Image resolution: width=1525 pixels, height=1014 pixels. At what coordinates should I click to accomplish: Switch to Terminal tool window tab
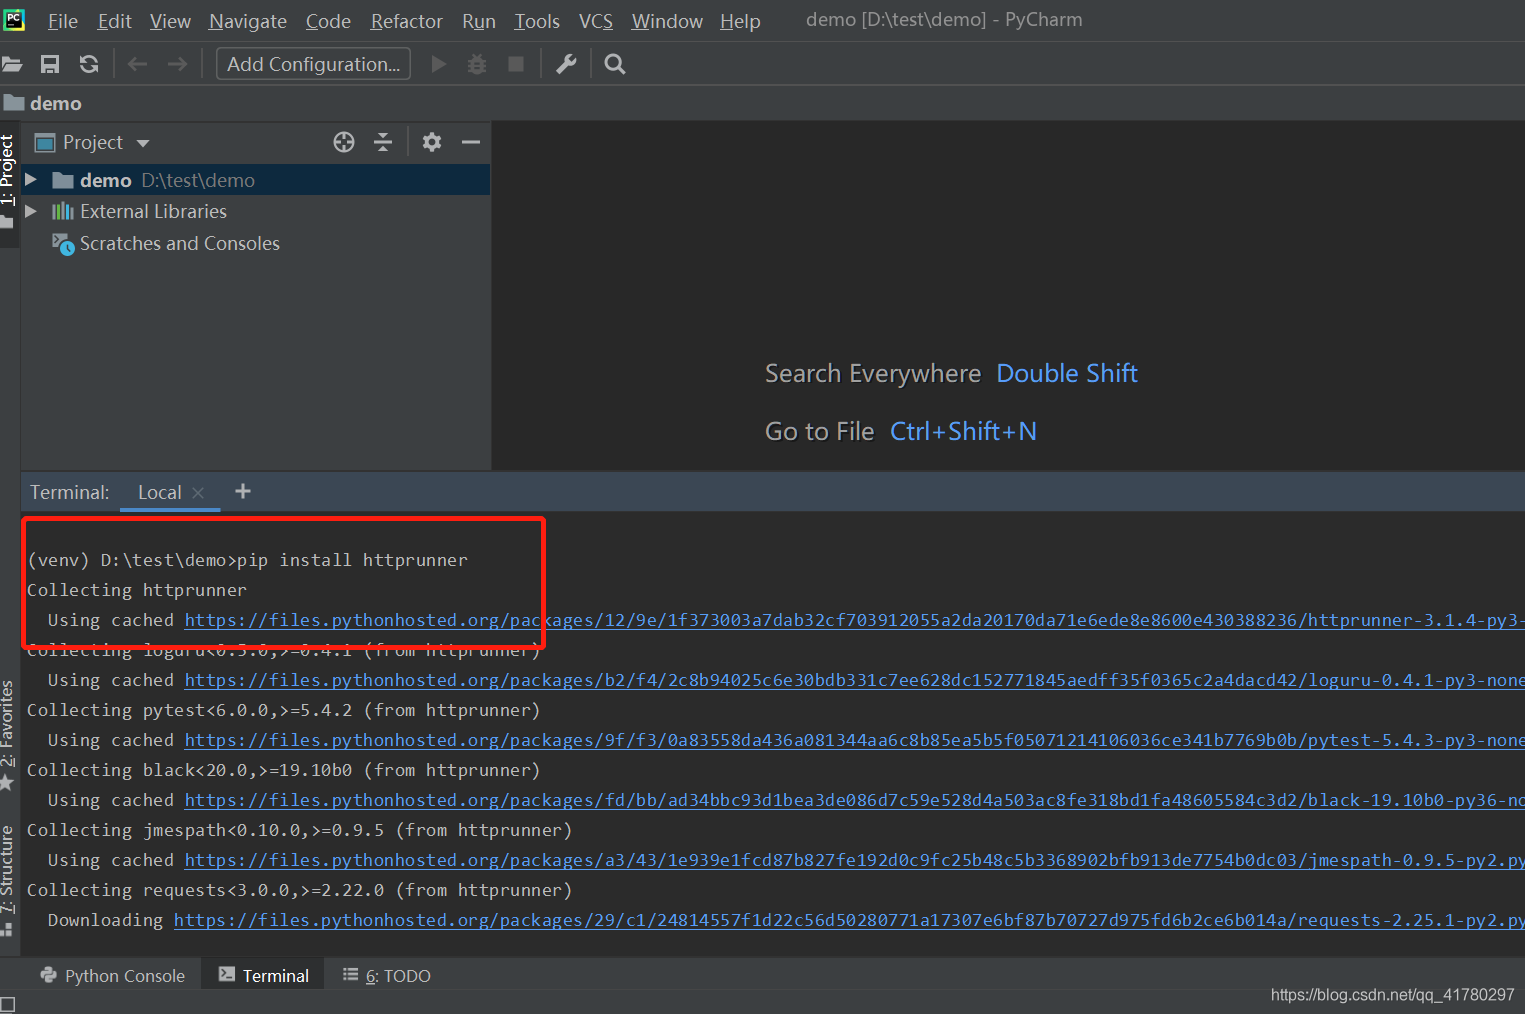(x=263, y=975)
